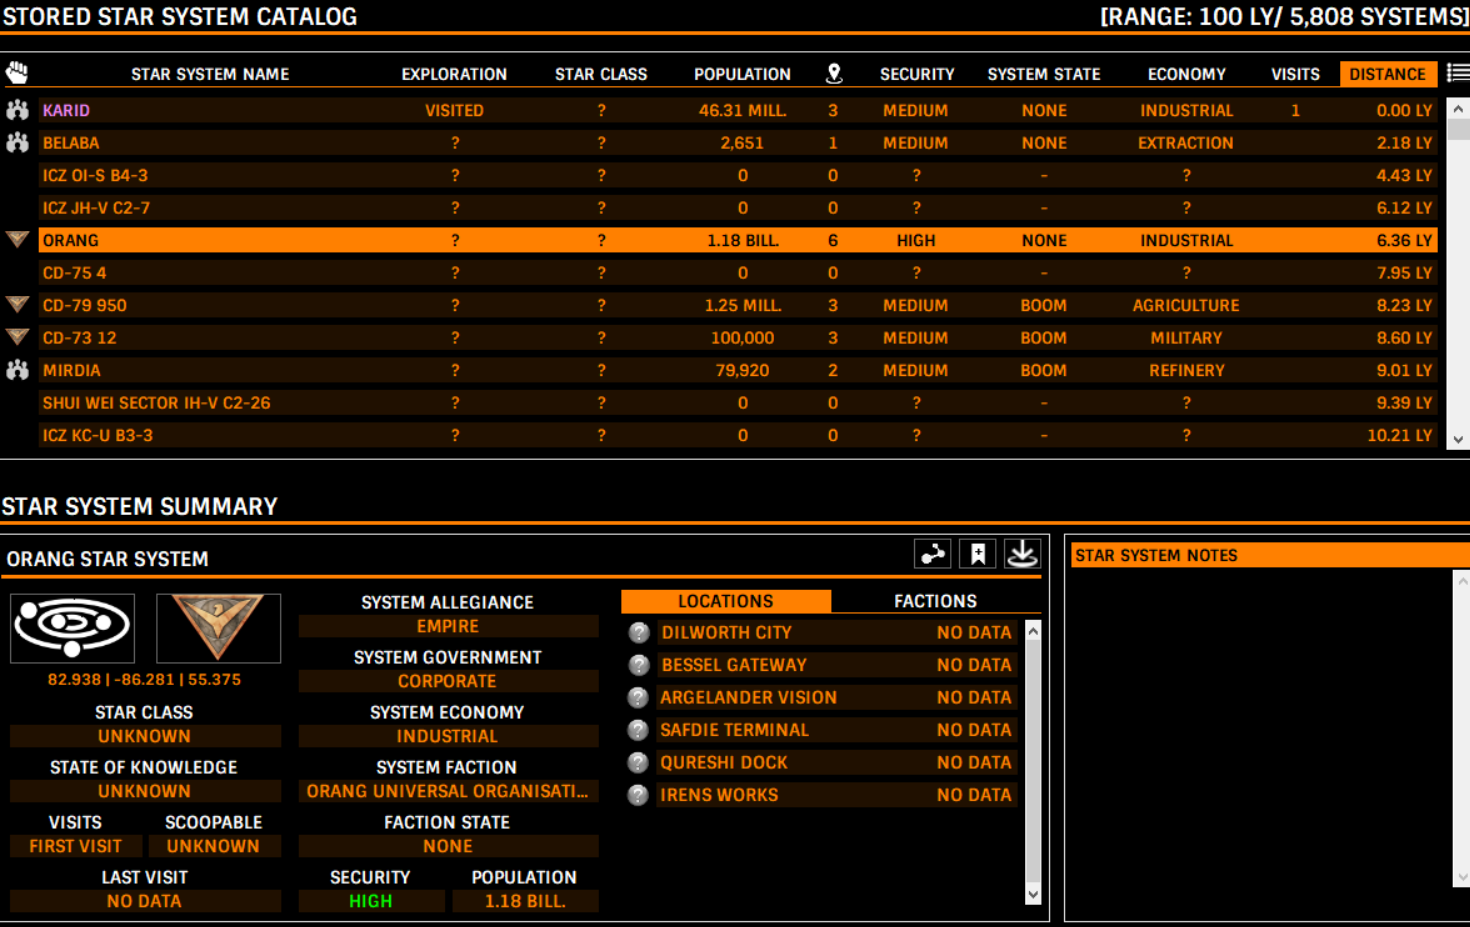Click the hand icon in the catalog header
The image size is (1470, 927).
click(x=17, y=73)
